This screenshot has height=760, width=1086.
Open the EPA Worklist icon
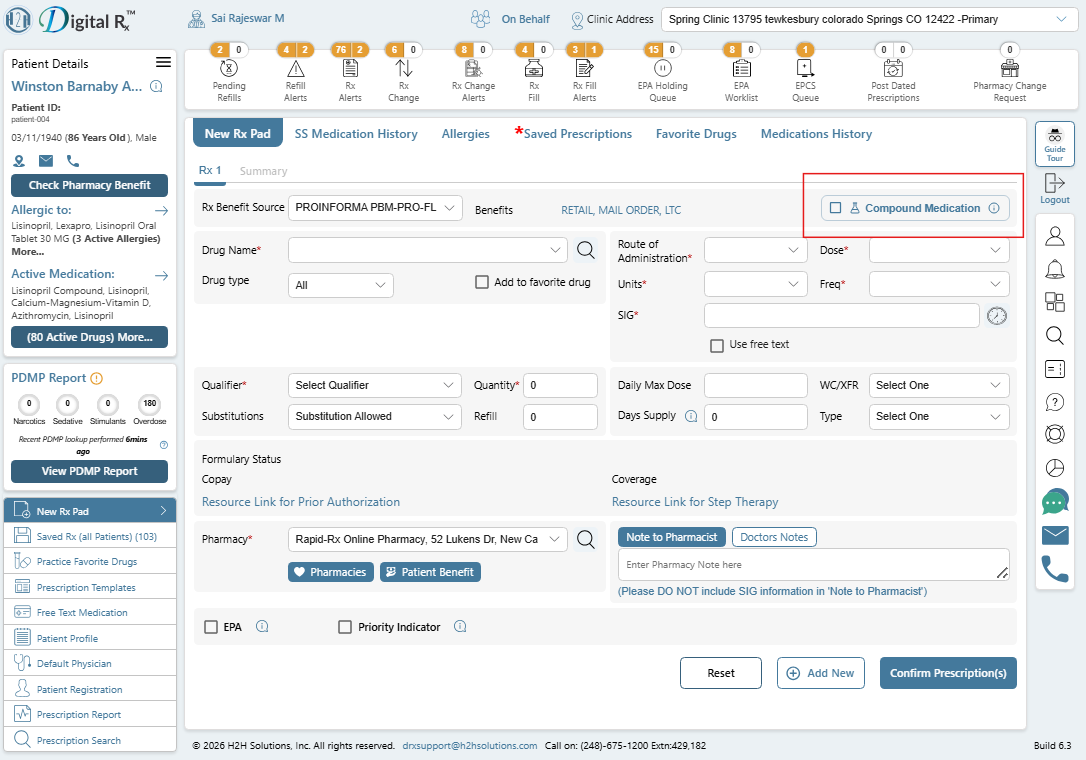tap(742, 68)
